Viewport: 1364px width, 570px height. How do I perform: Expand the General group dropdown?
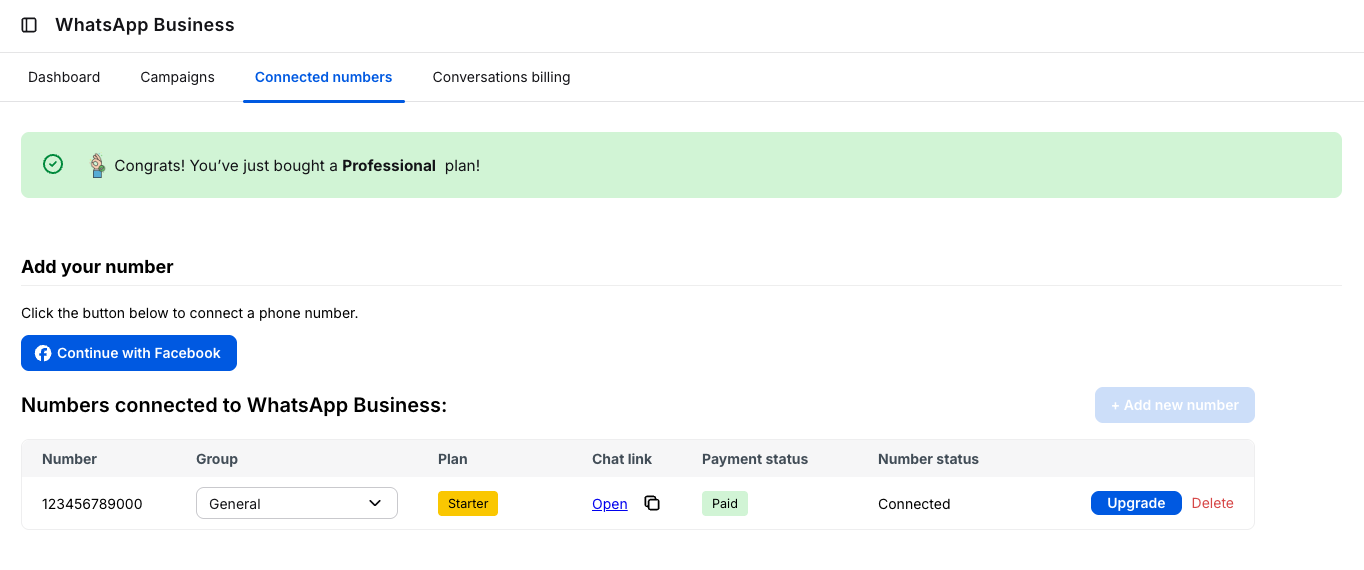coord(296,503)
